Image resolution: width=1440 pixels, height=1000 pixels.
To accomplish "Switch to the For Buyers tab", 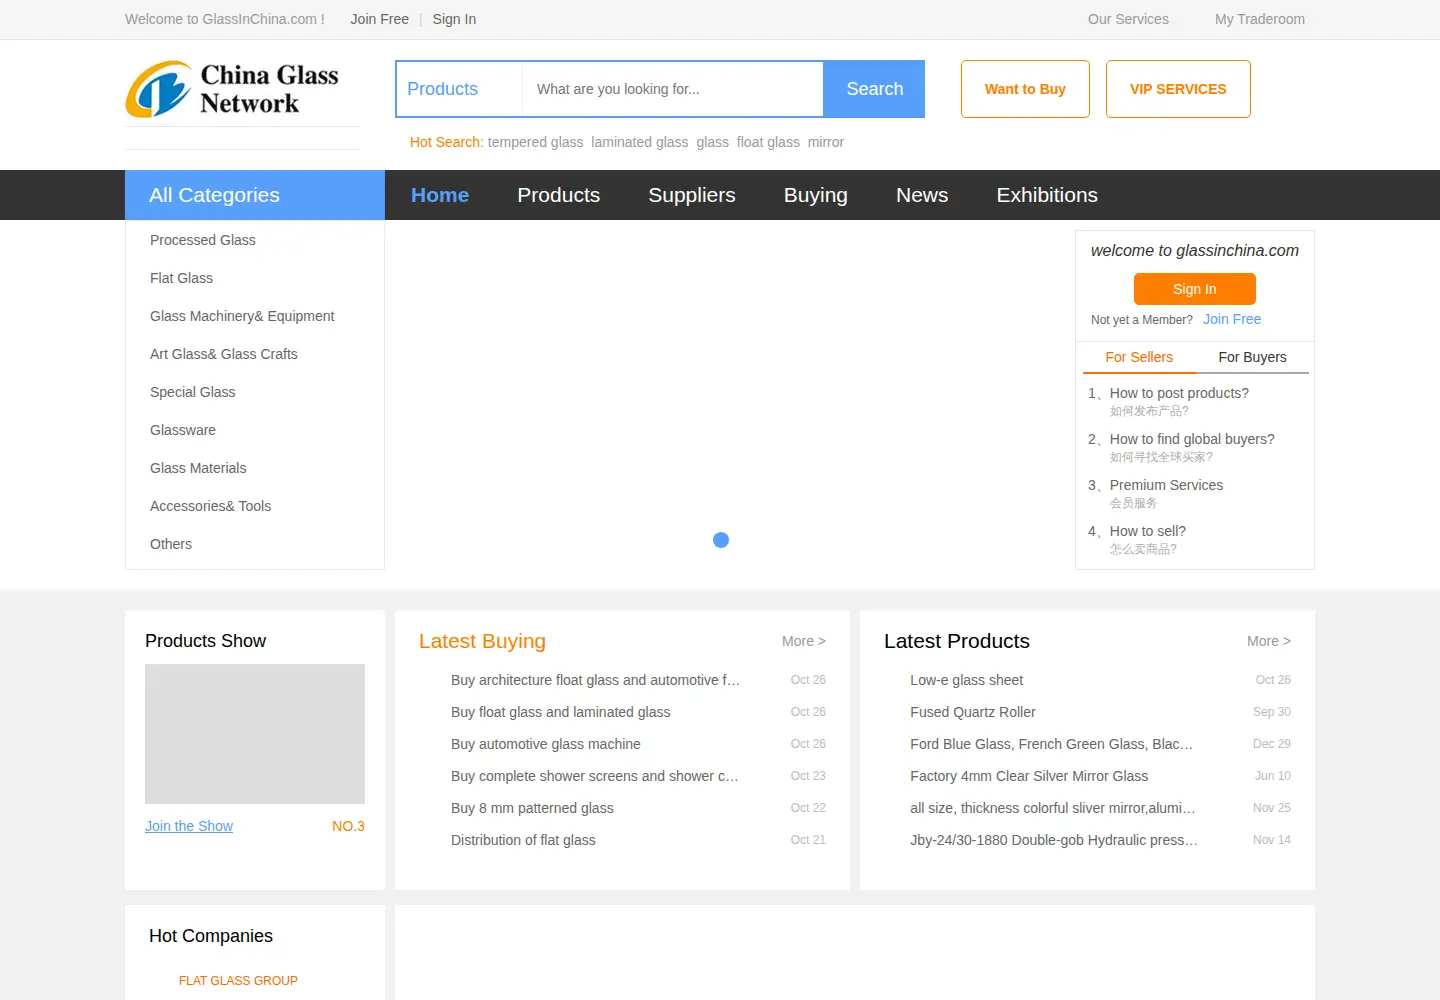I will (1252, 357).
